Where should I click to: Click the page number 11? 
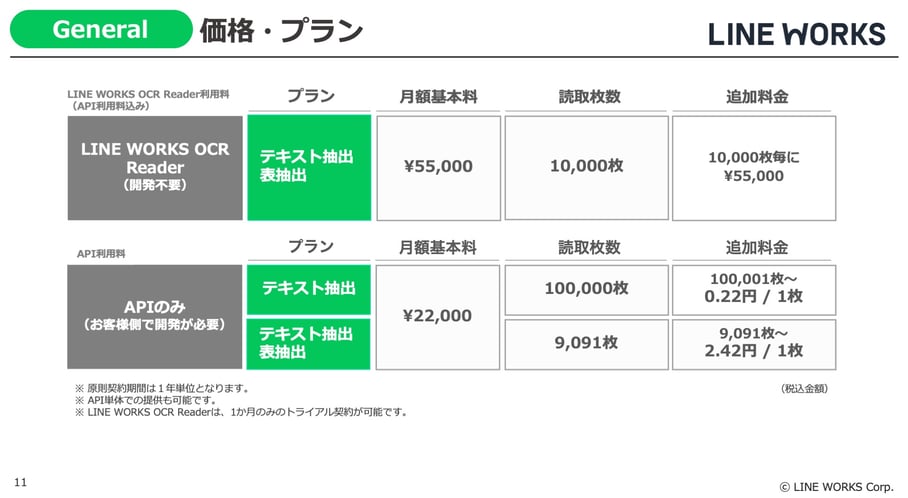21,483
